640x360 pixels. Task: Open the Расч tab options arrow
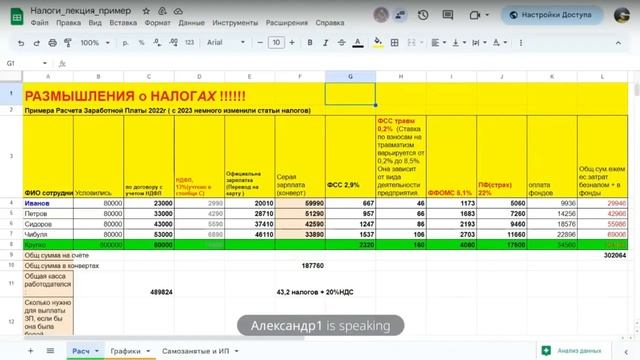(97, 351)
